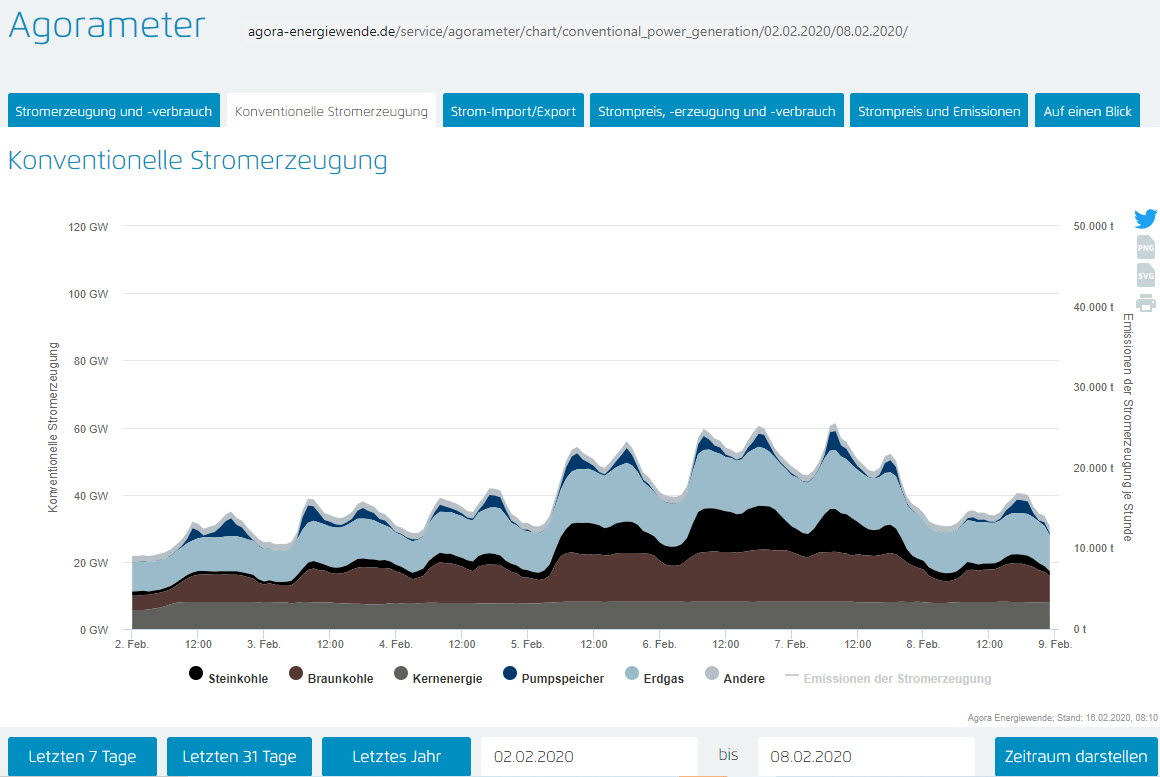This screenshot has height=777, width=1160.
Task: Select Strompreis und Emissionen tab
Action: click(938, 111)
